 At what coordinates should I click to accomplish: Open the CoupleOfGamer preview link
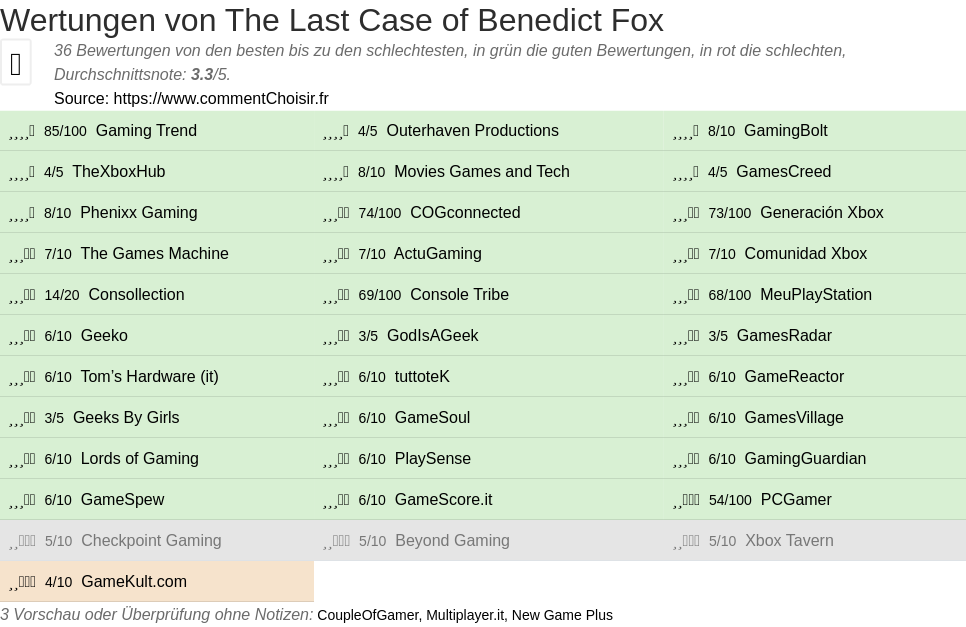click(367, 615)
